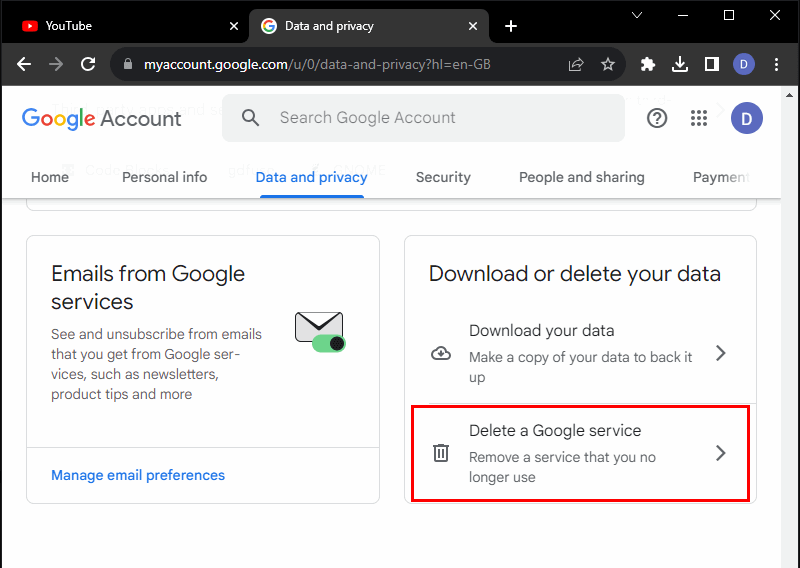Open Chrome downloads icon in toolbar
The width and height of the screenshot is (800, 568).
click(x=680, y=64)
